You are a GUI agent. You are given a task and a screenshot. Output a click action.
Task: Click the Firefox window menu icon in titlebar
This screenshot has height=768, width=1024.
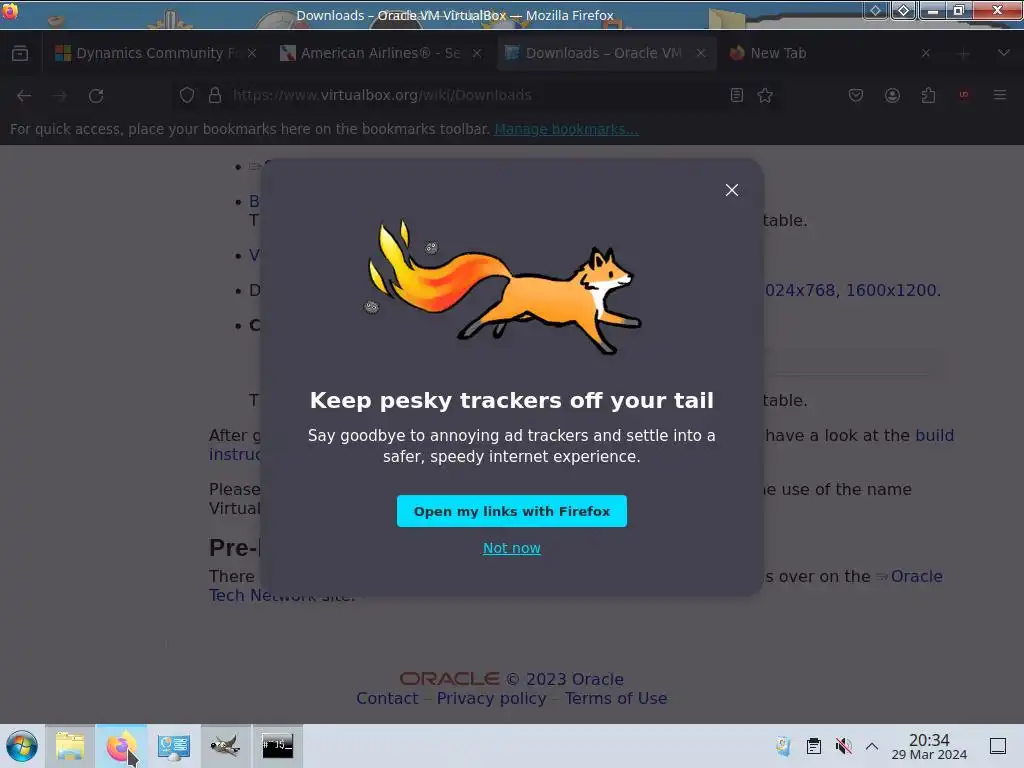pos(10,10)
